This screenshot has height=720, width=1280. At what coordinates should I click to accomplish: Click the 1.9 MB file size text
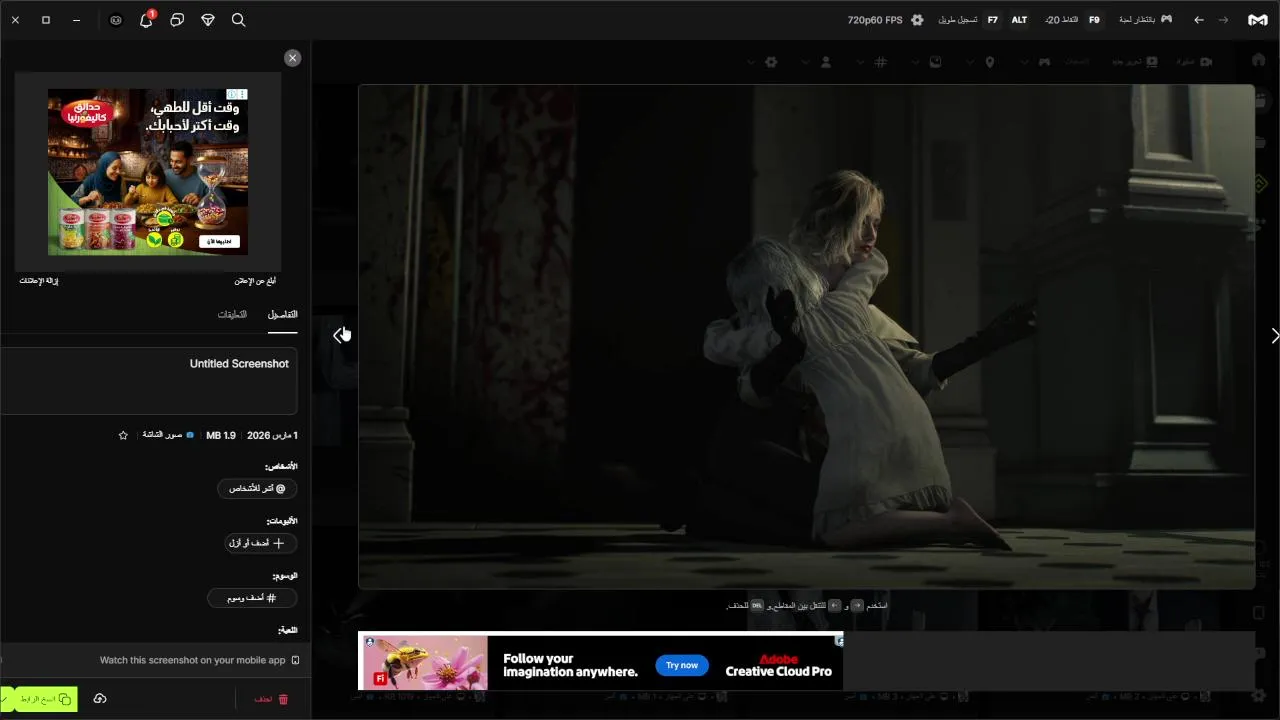click(221, 435)
